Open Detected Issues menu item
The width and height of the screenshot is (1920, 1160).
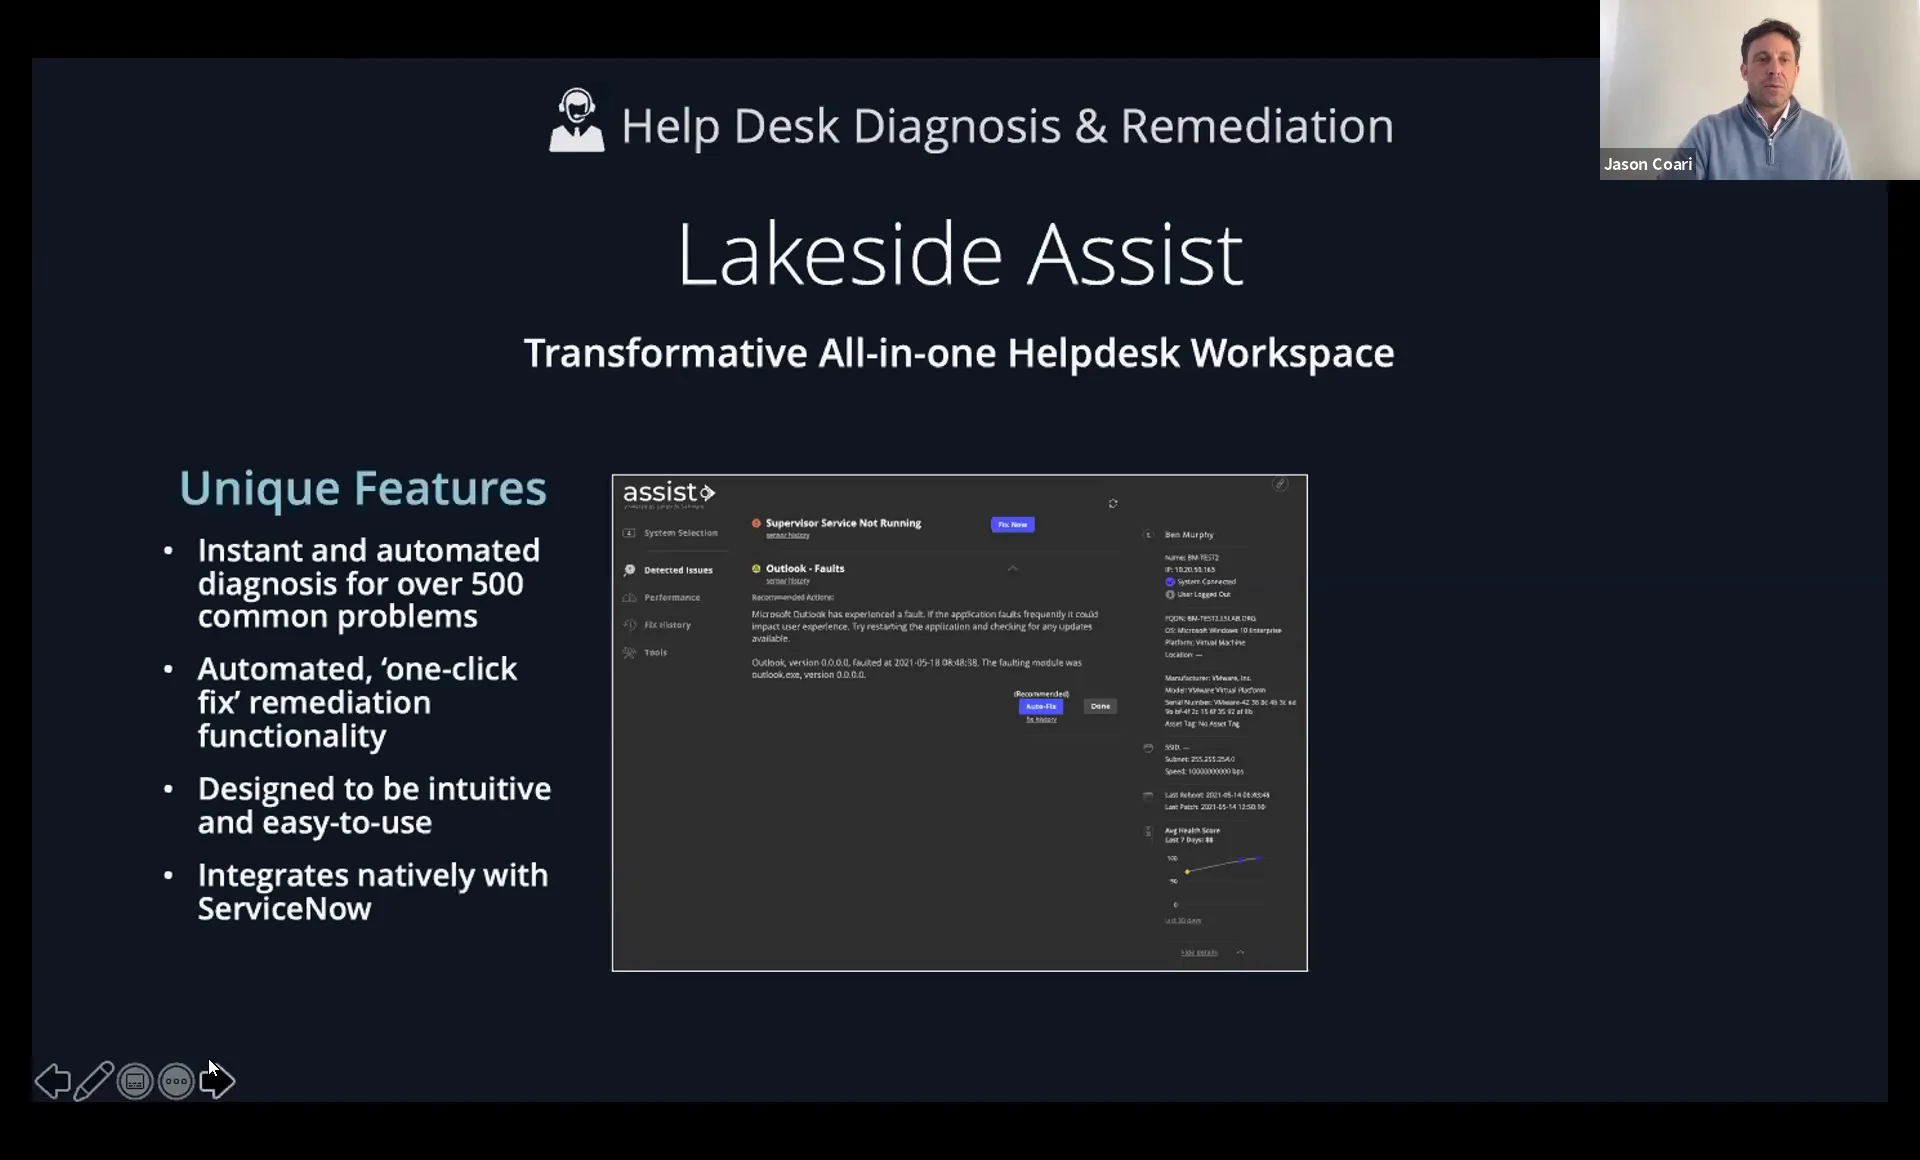[678, 570]
